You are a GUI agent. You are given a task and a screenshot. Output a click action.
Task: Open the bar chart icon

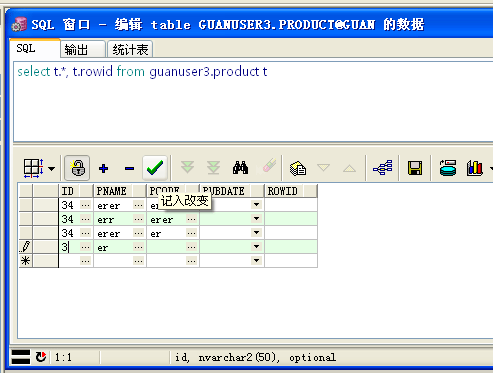pyautogui.click(x=475, y=168)
